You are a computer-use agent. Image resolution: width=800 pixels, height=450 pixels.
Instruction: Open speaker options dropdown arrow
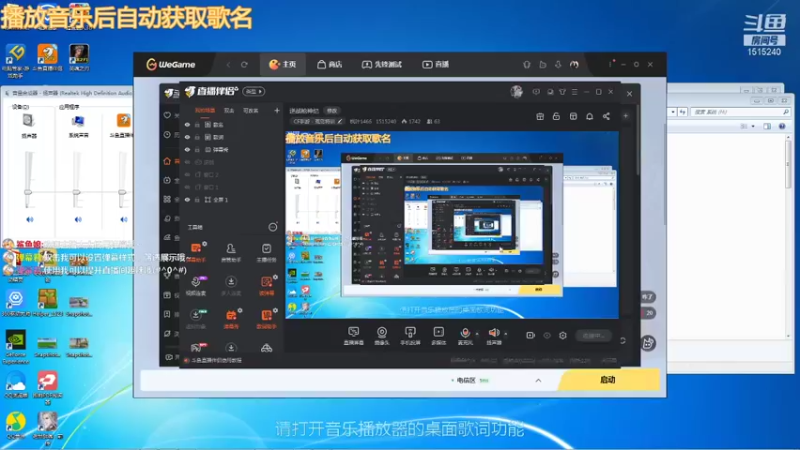(506, 334)
